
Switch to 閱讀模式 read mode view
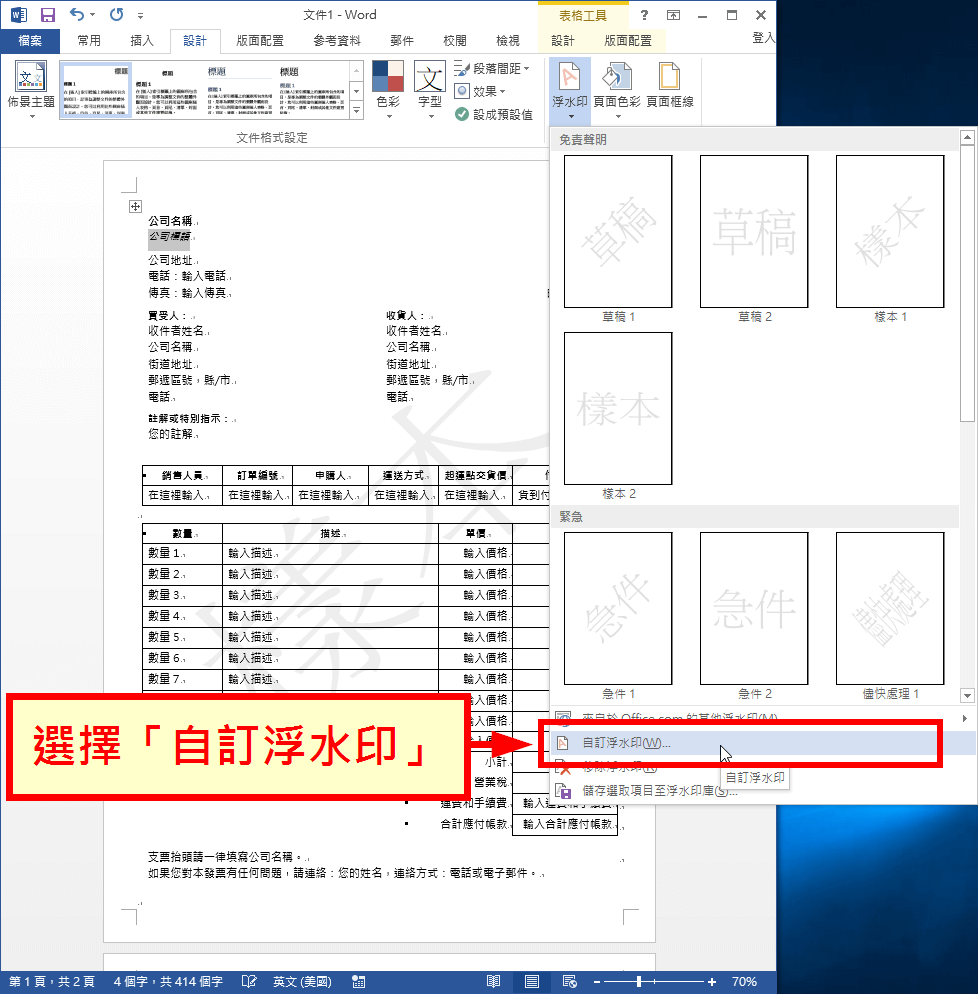(x=493, y=981)
